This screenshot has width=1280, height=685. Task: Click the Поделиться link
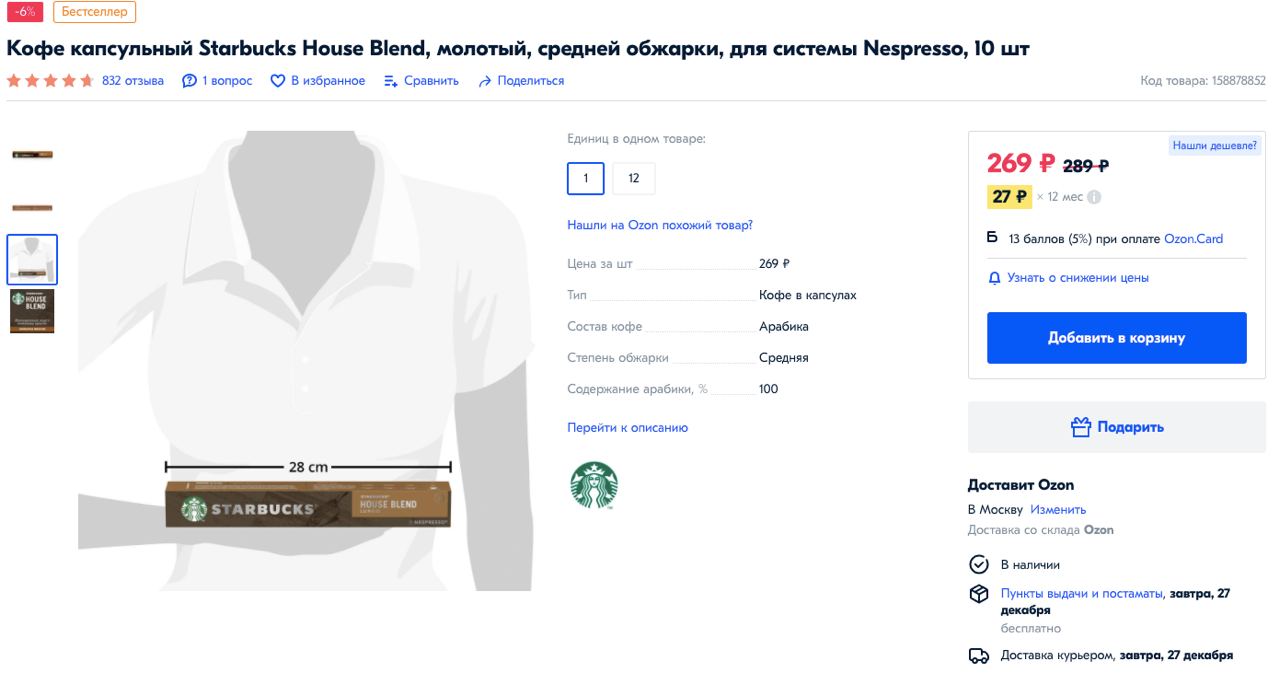[x=531, y=81]
